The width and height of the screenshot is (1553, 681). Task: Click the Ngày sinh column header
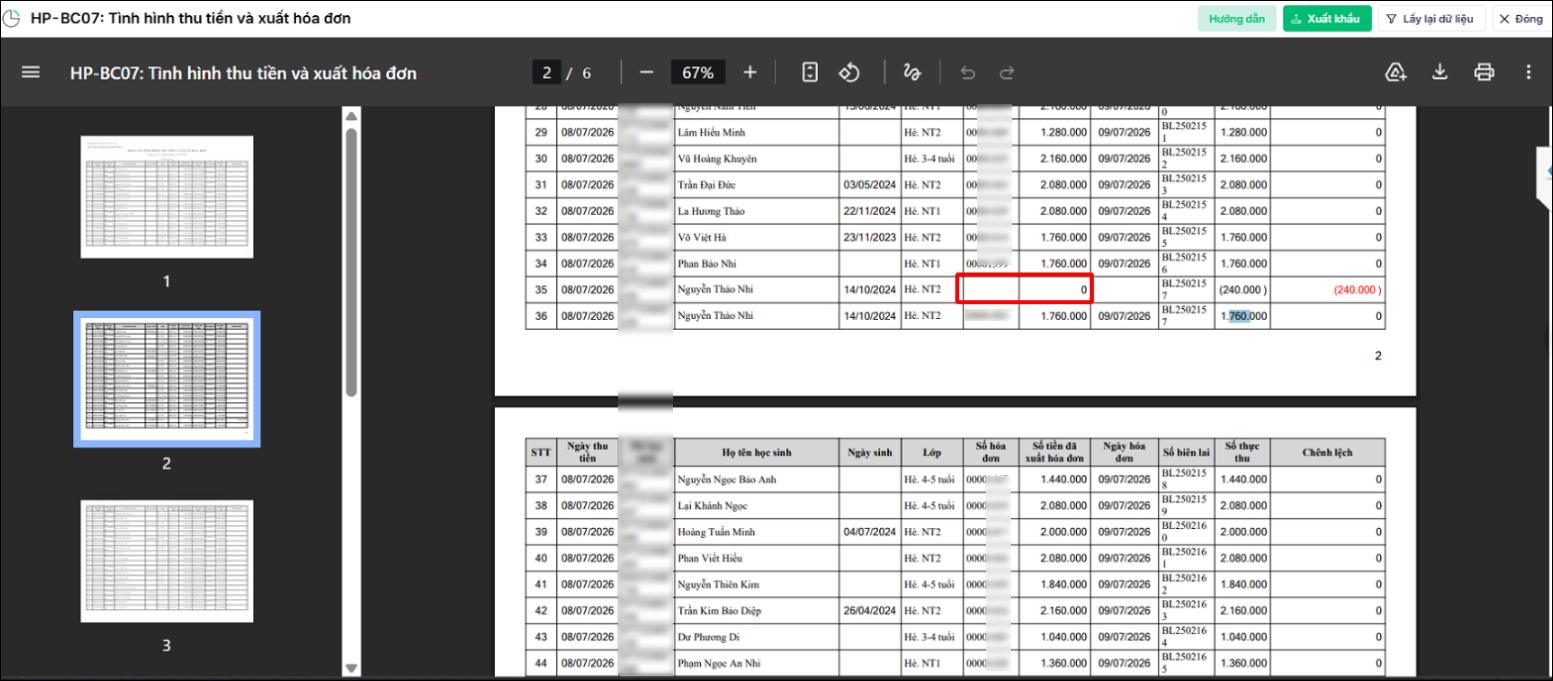(x=869, y=452)
